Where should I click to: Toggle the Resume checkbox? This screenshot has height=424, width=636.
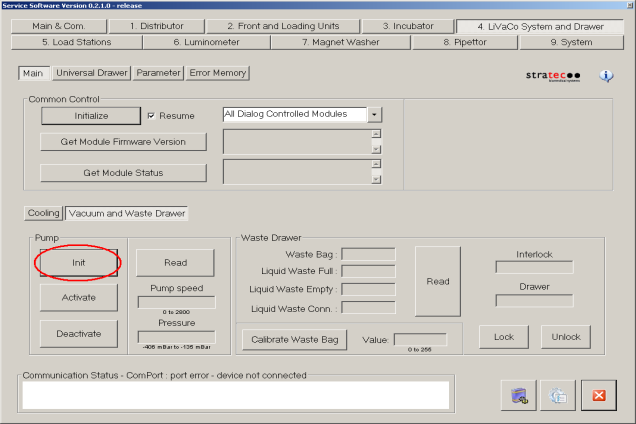(152, 116)
